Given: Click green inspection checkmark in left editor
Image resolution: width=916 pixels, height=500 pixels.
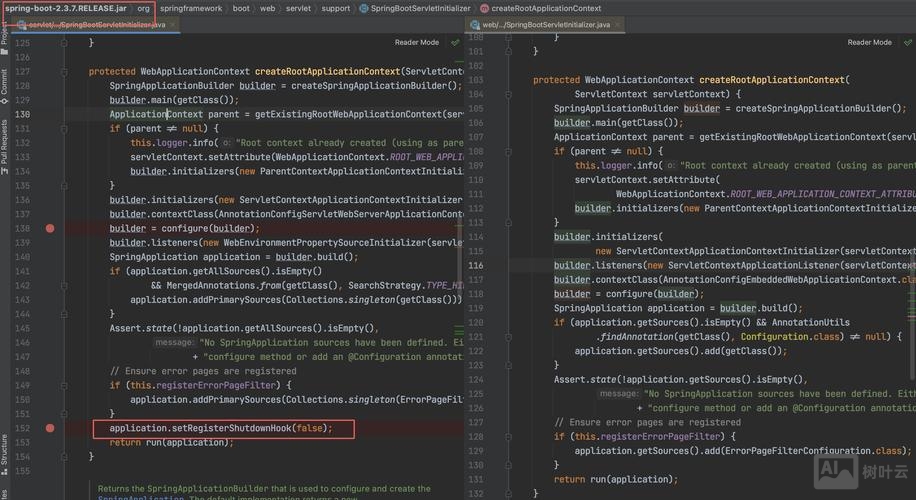Looking at the screenshot, I should (455, 43).
